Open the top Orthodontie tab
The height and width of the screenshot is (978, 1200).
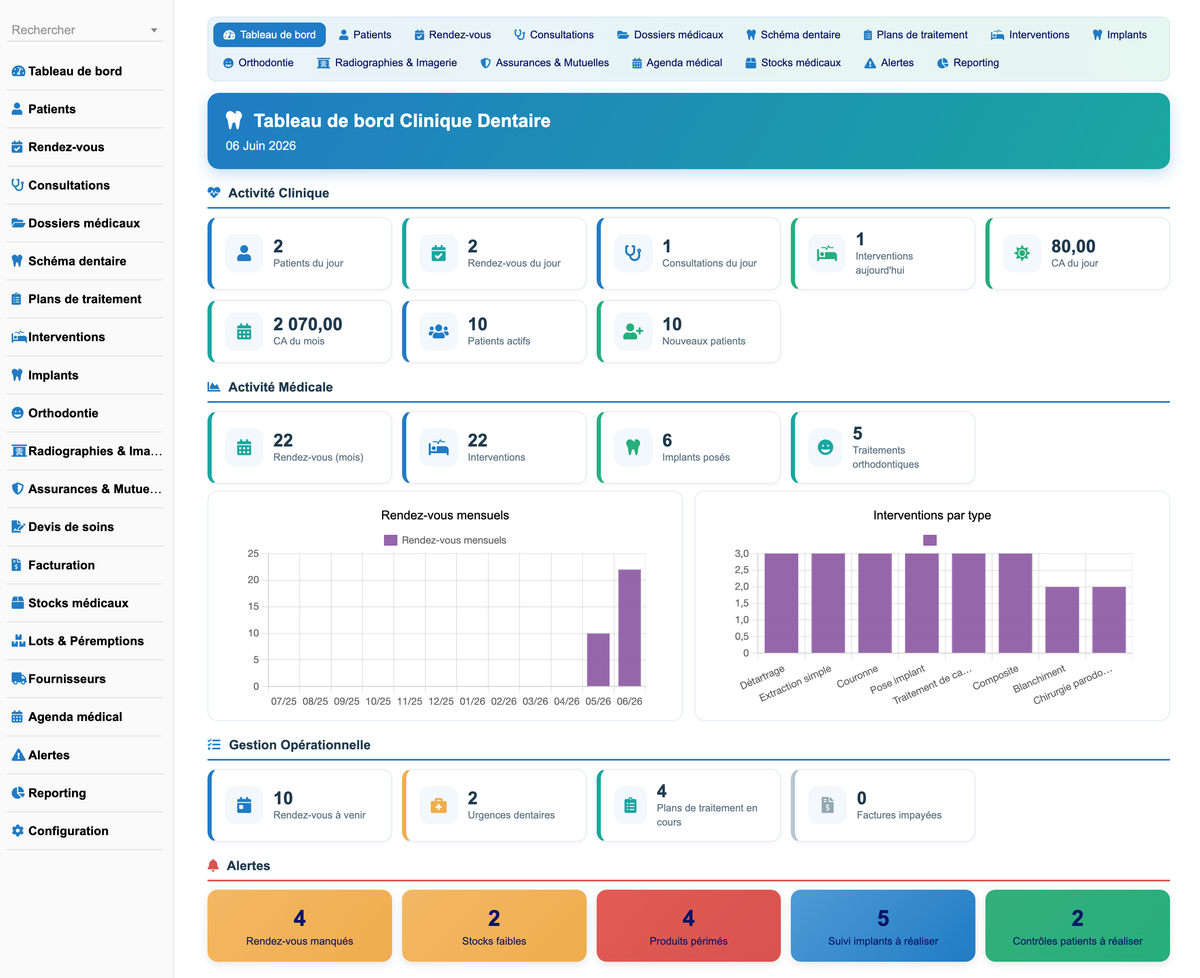point(258,63)
